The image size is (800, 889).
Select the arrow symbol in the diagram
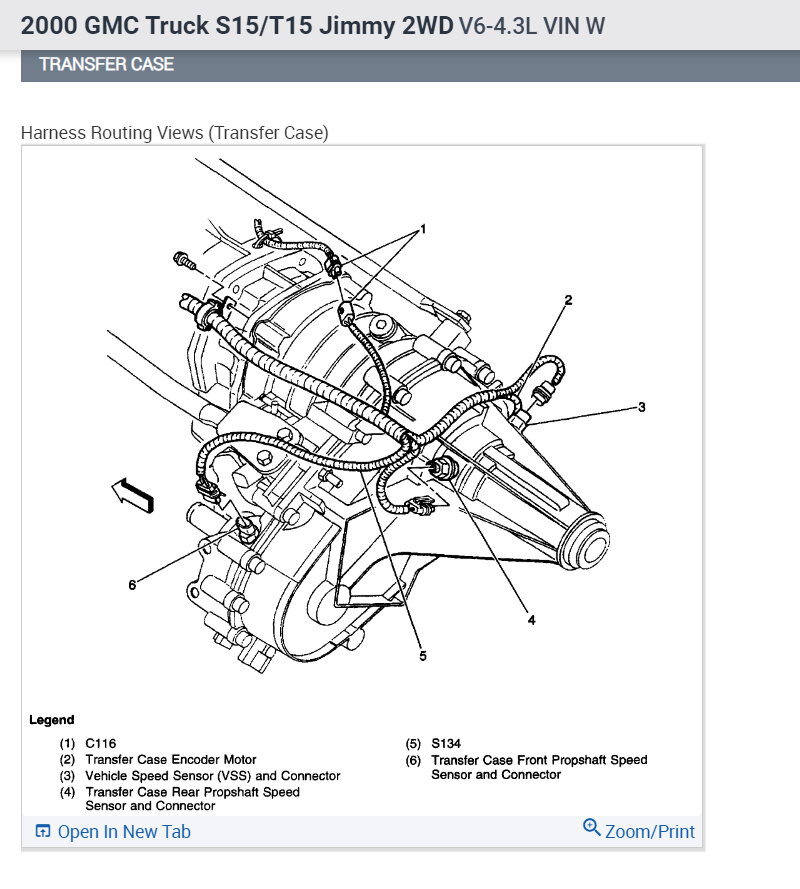tap(131, 494)
